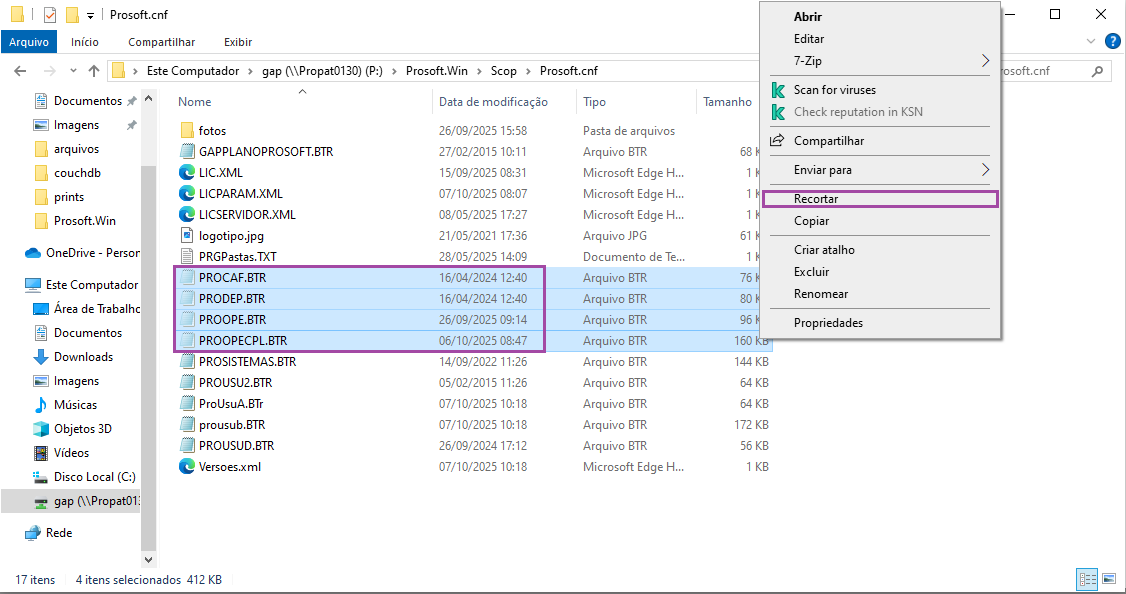
Task: Switch to large icons view in status bar
Action: point(1109,580)
